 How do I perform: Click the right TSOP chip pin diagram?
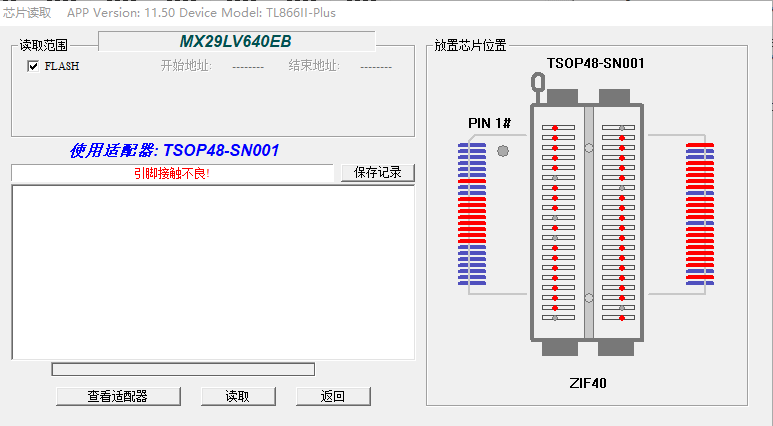(x=700, y=214)
